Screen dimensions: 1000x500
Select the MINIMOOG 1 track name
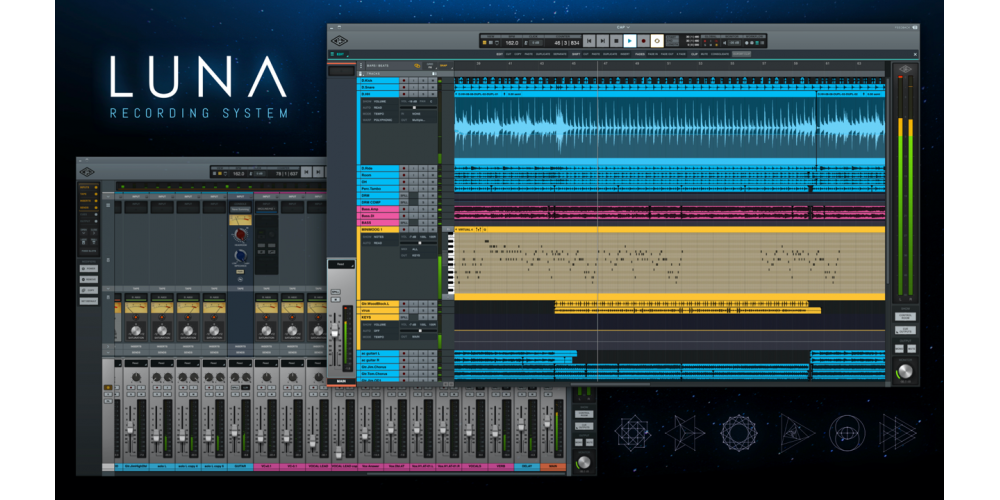(x=379, y=229)
